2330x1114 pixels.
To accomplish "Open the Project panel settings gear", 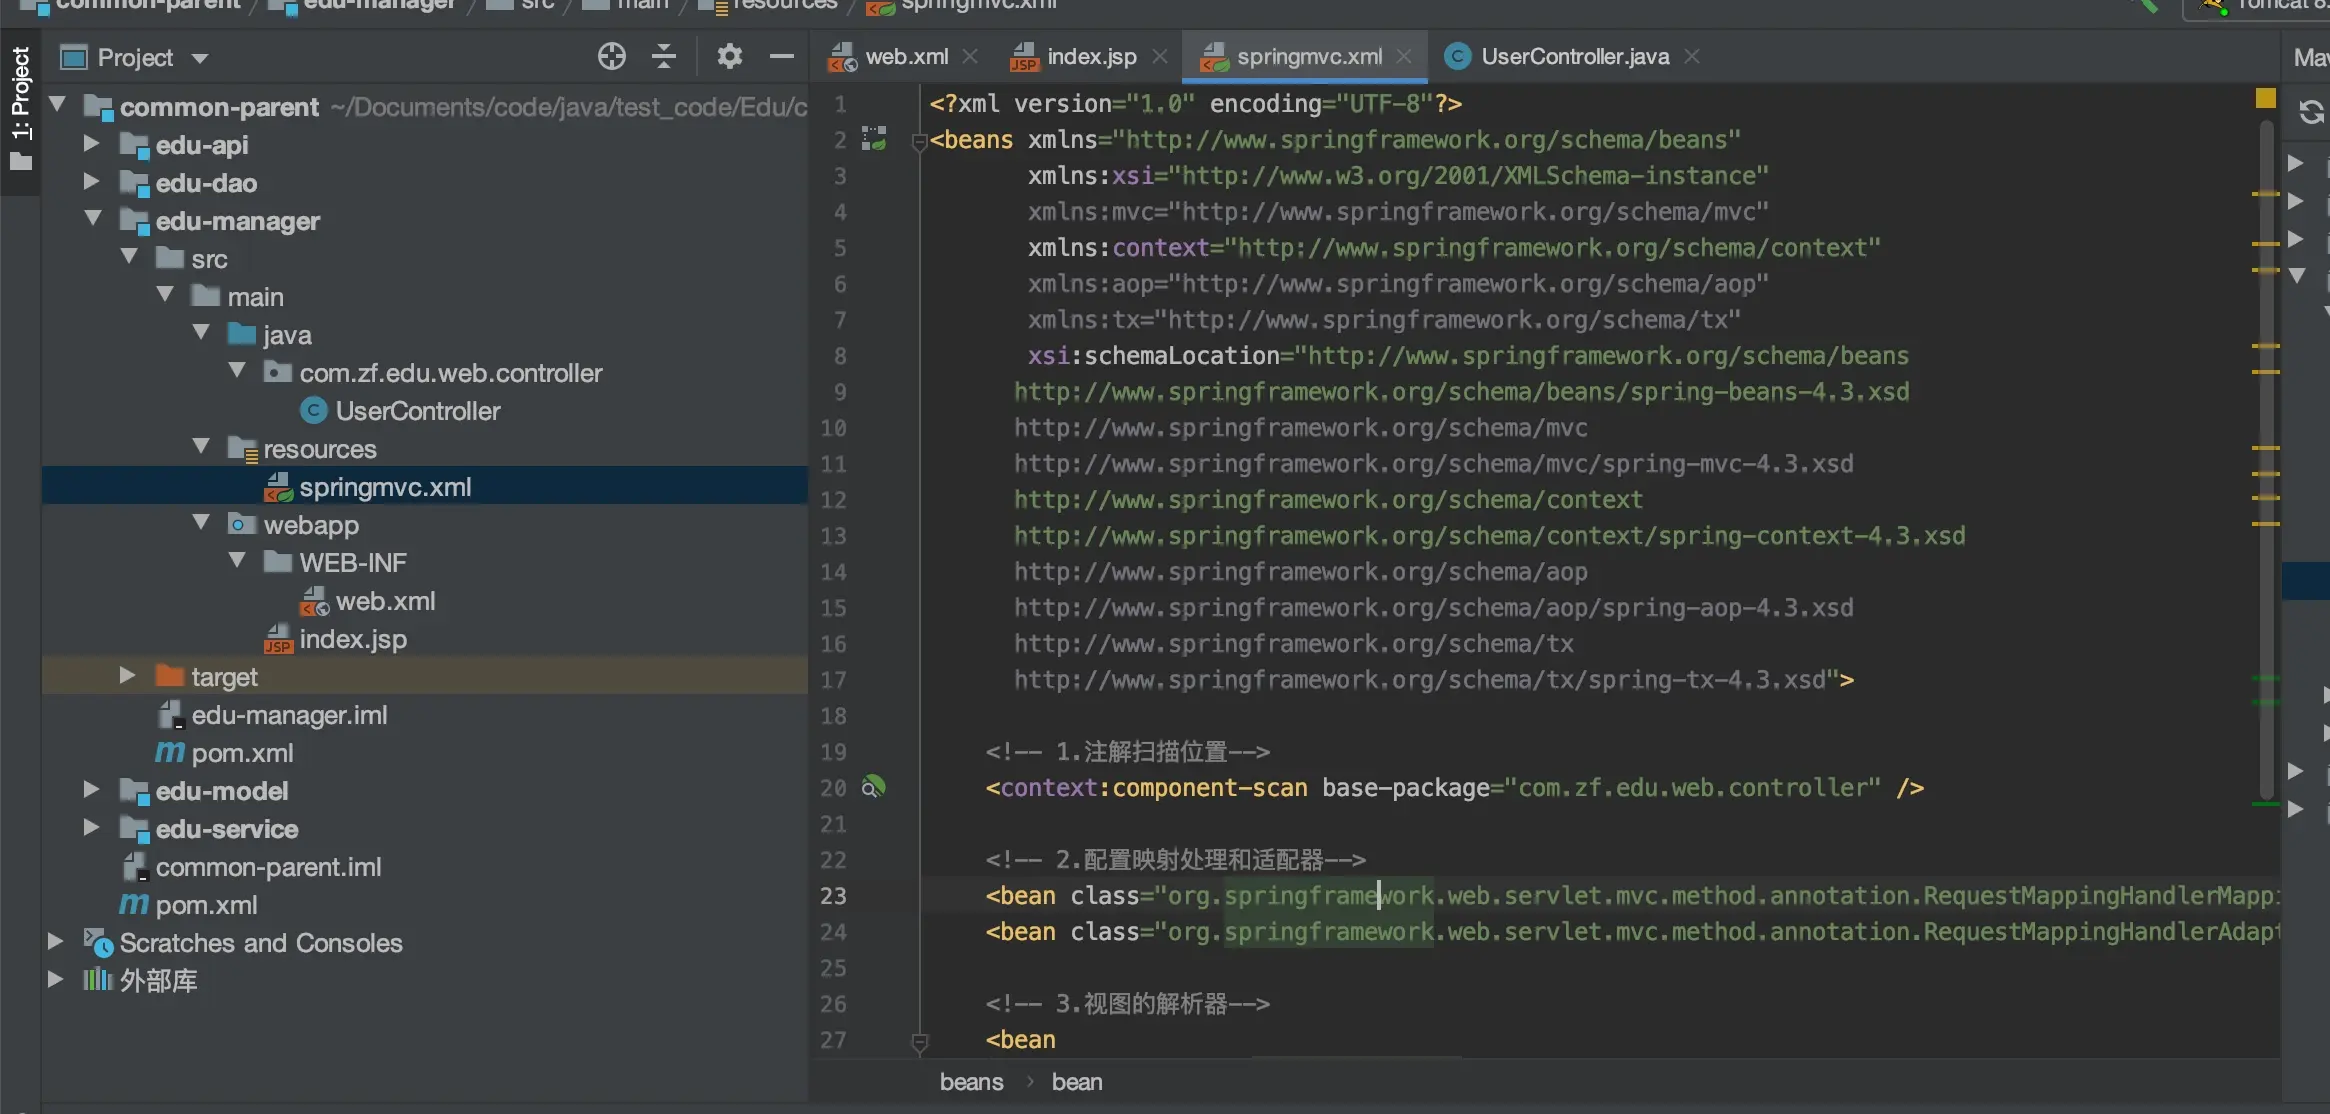I will pos(729,57).
